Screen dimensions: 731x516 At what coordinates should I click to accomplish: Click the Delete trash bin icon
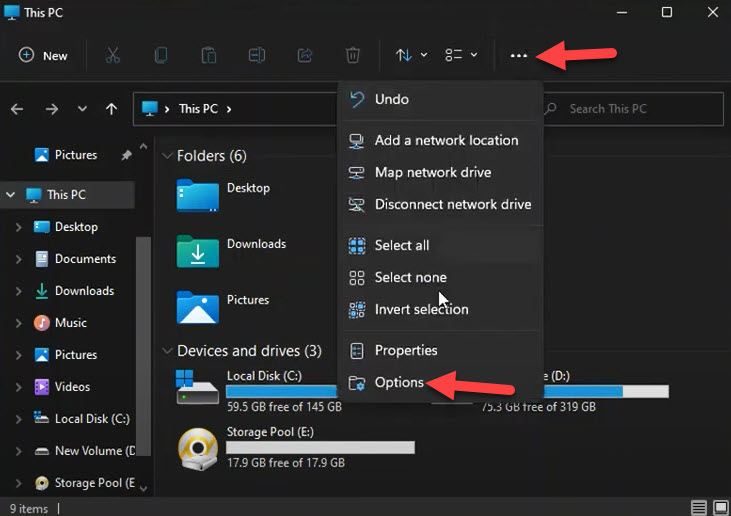point(353,55)
